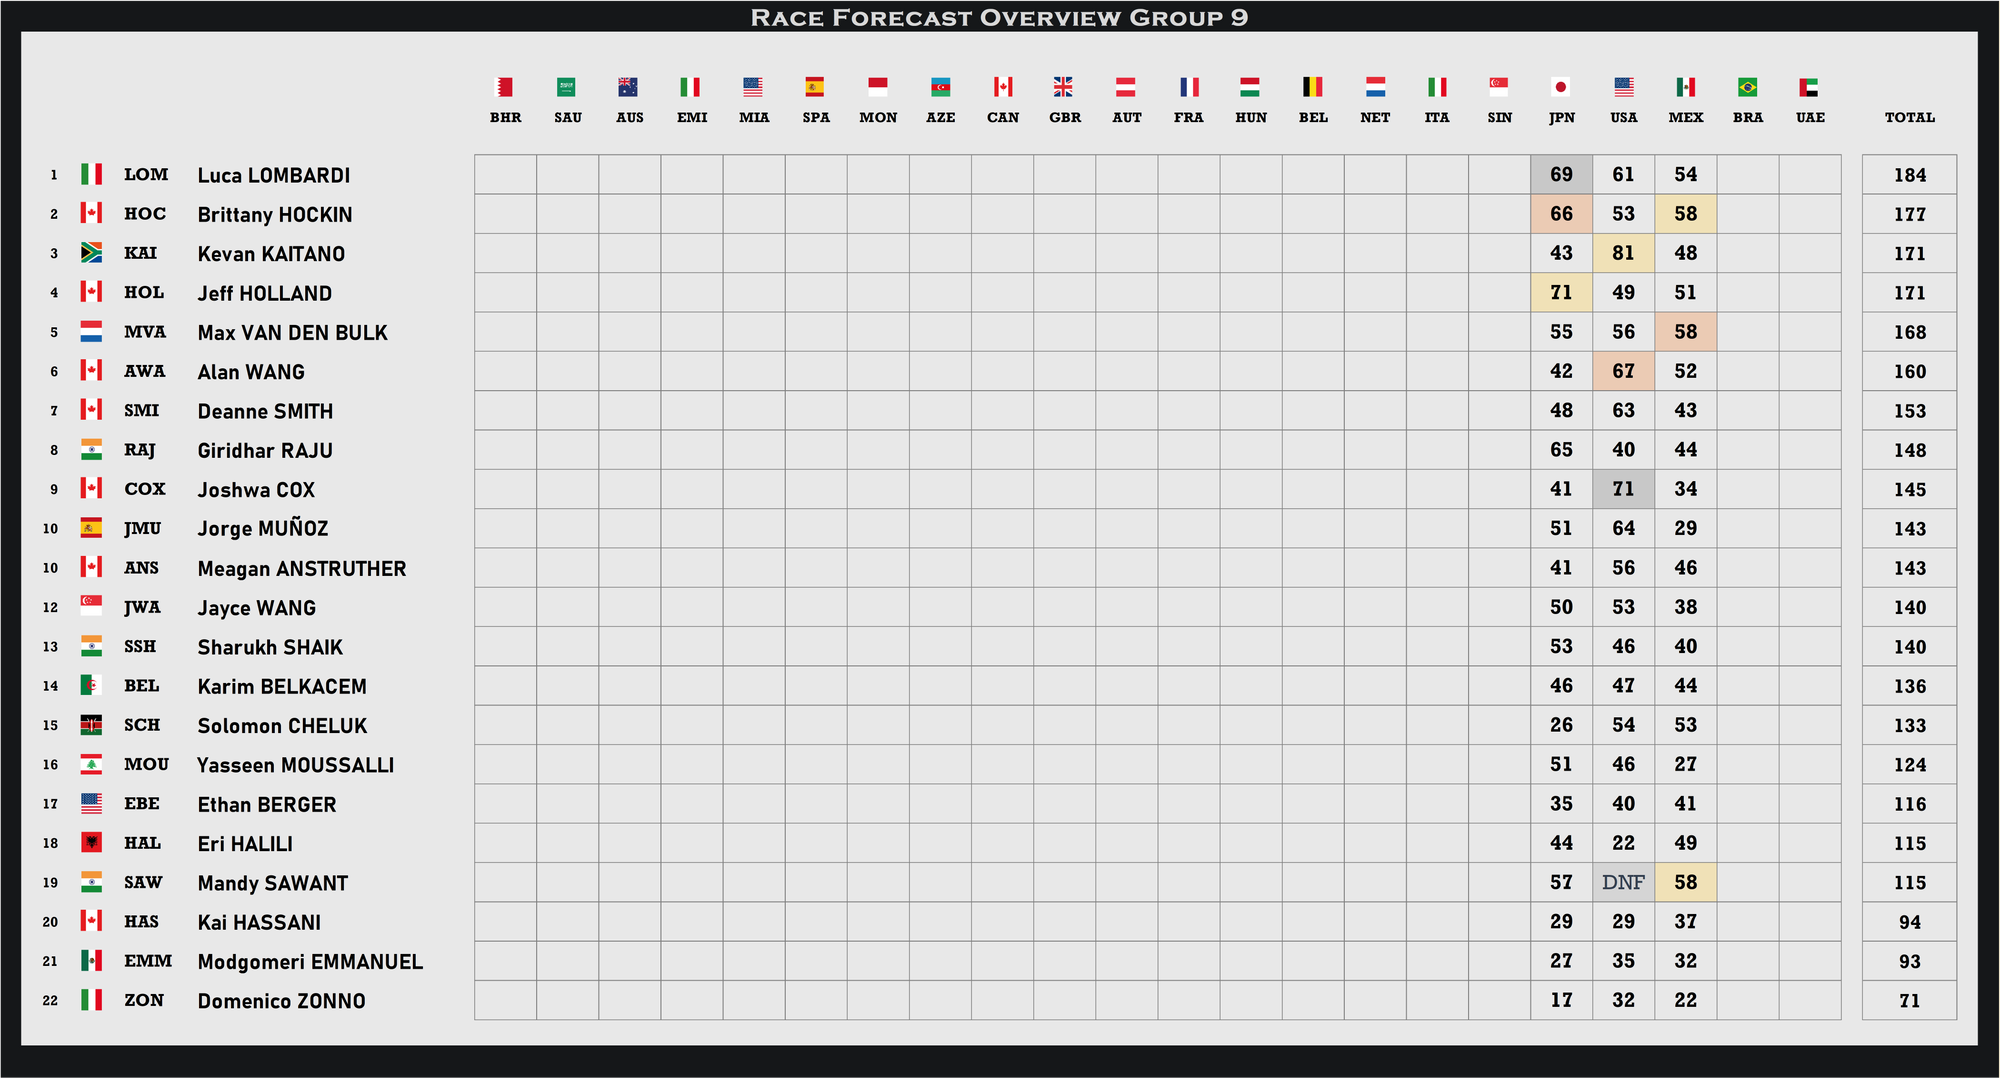
Task: Select the flag above the MON column
Action: 878,88
